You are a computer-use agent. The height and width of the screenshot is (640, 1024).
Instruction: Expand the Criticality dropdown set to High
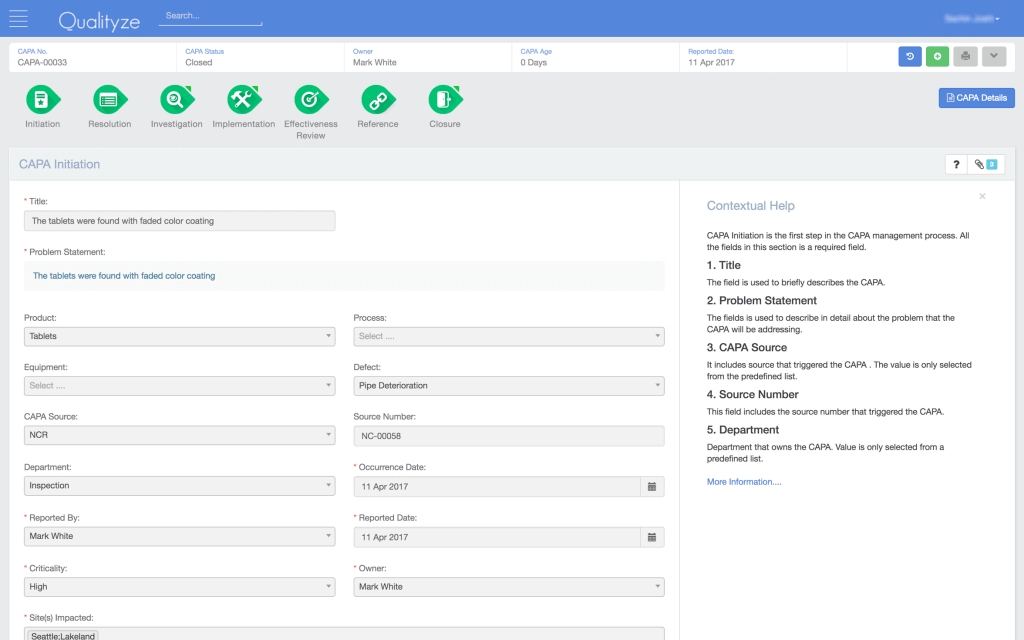click(x=178, y=587)
